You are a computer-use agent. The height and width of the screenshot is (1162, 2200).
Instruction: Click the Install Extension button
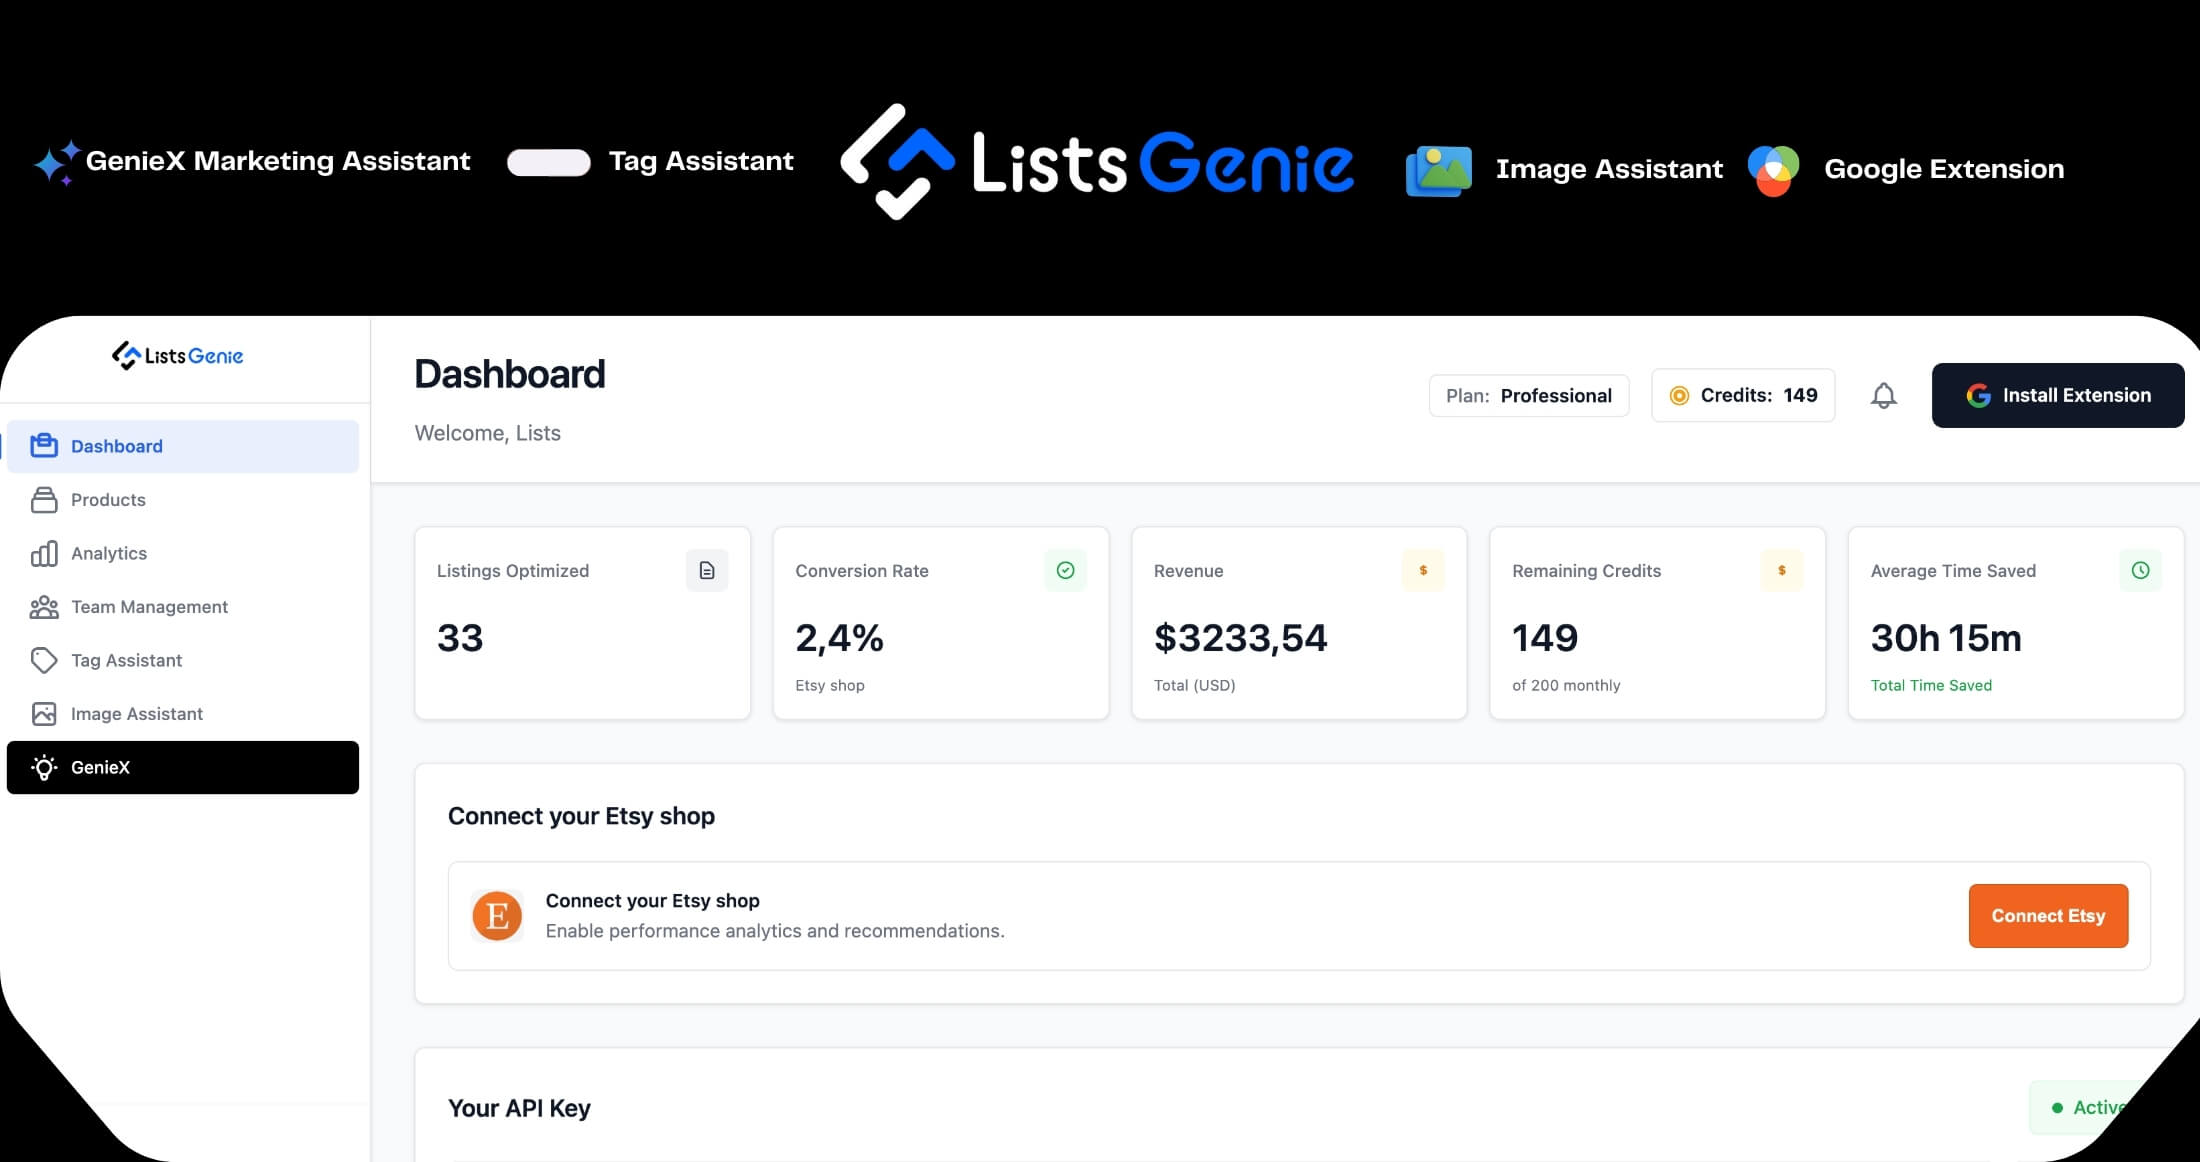(x=2057, y=395)
